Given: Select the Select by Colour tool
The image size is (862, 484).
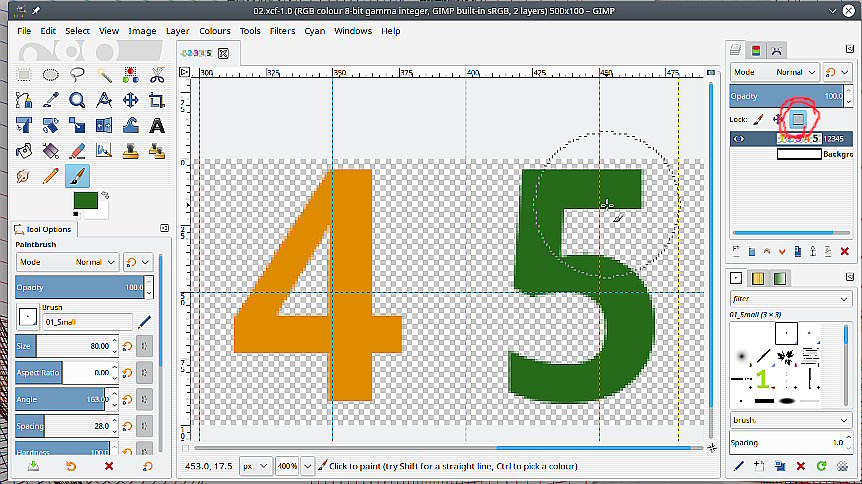Looking at the screenshot, I should 130,75.
